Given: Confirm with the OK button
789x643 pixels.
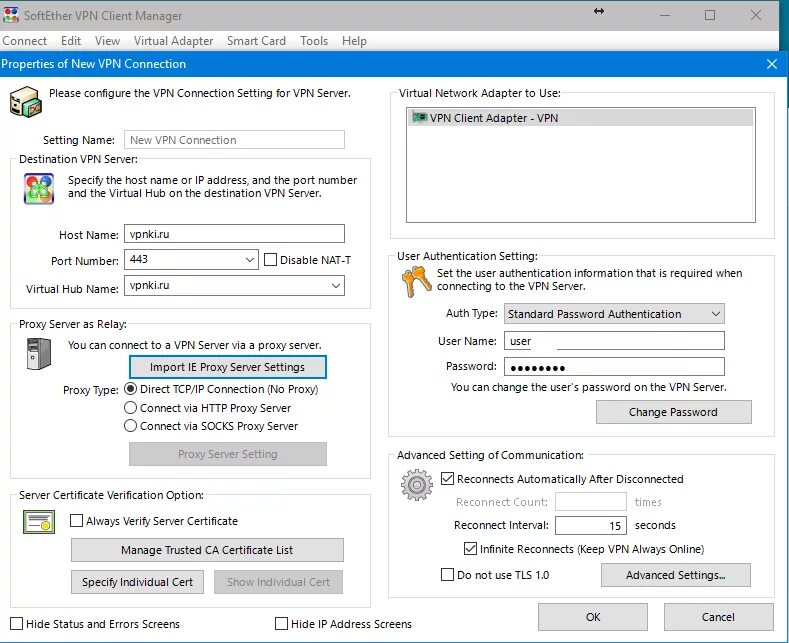Looking at the screenshot, I should [593, 617].
